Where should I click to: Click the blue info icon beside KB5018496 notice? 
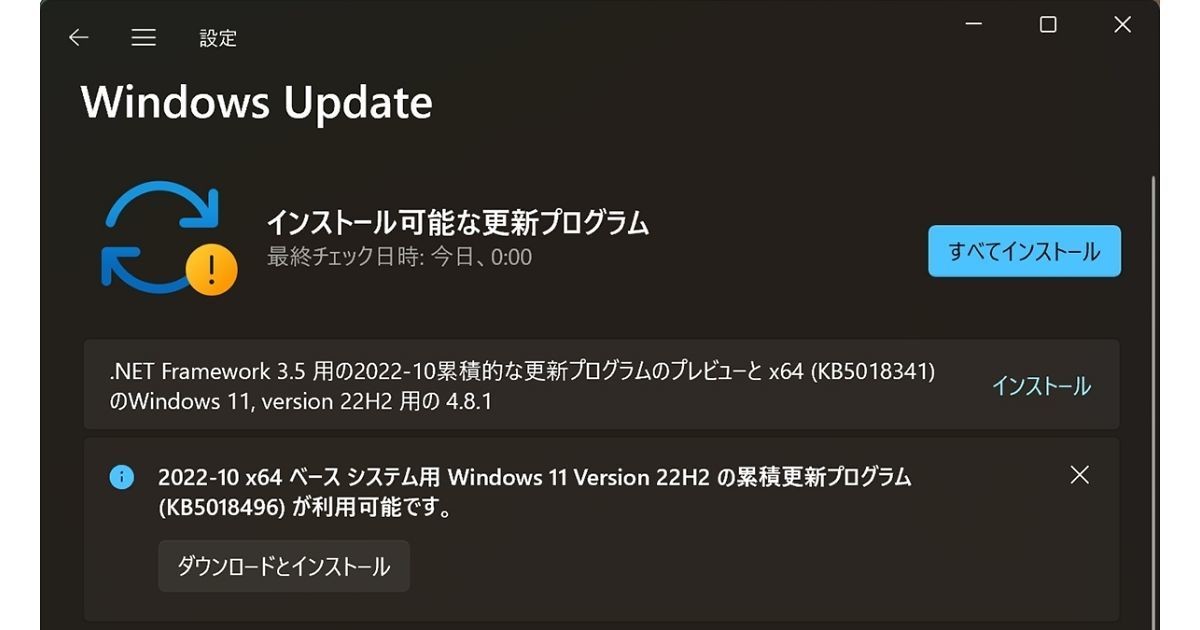(x=121, y=477)
